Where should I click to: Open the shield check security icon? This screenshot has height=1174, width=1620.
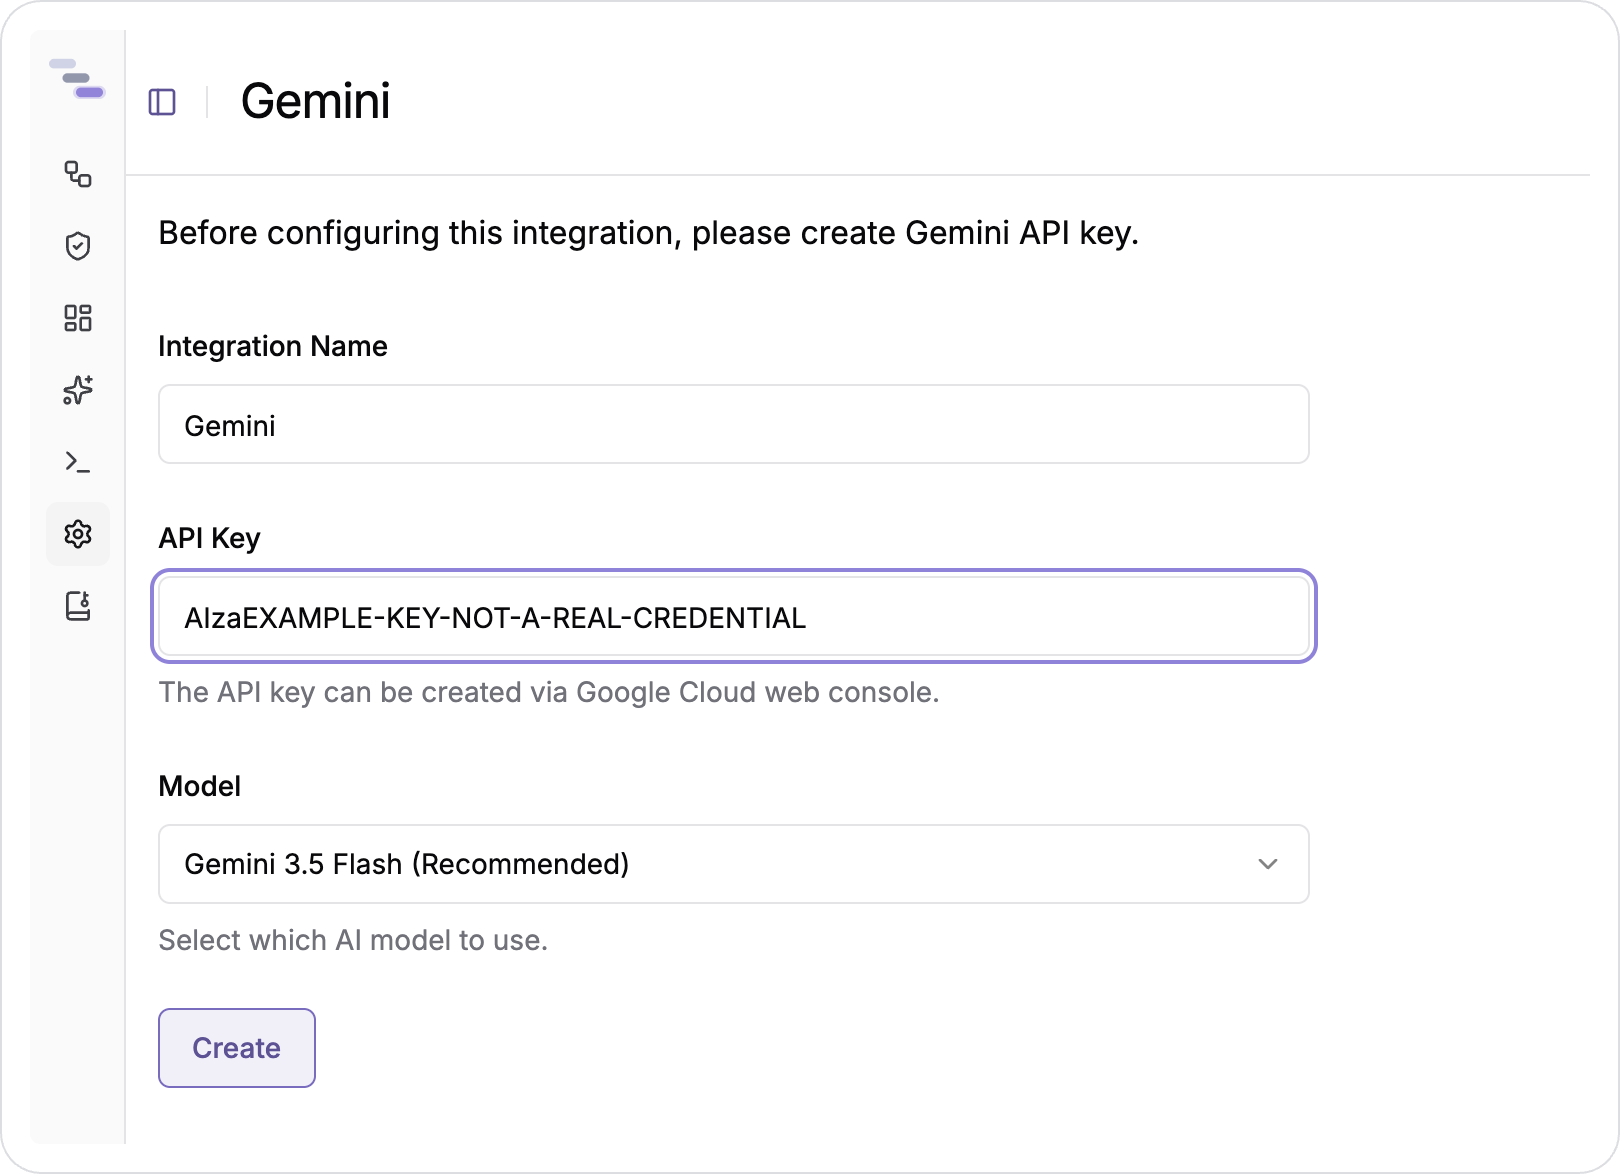click(x=78, y=246)
